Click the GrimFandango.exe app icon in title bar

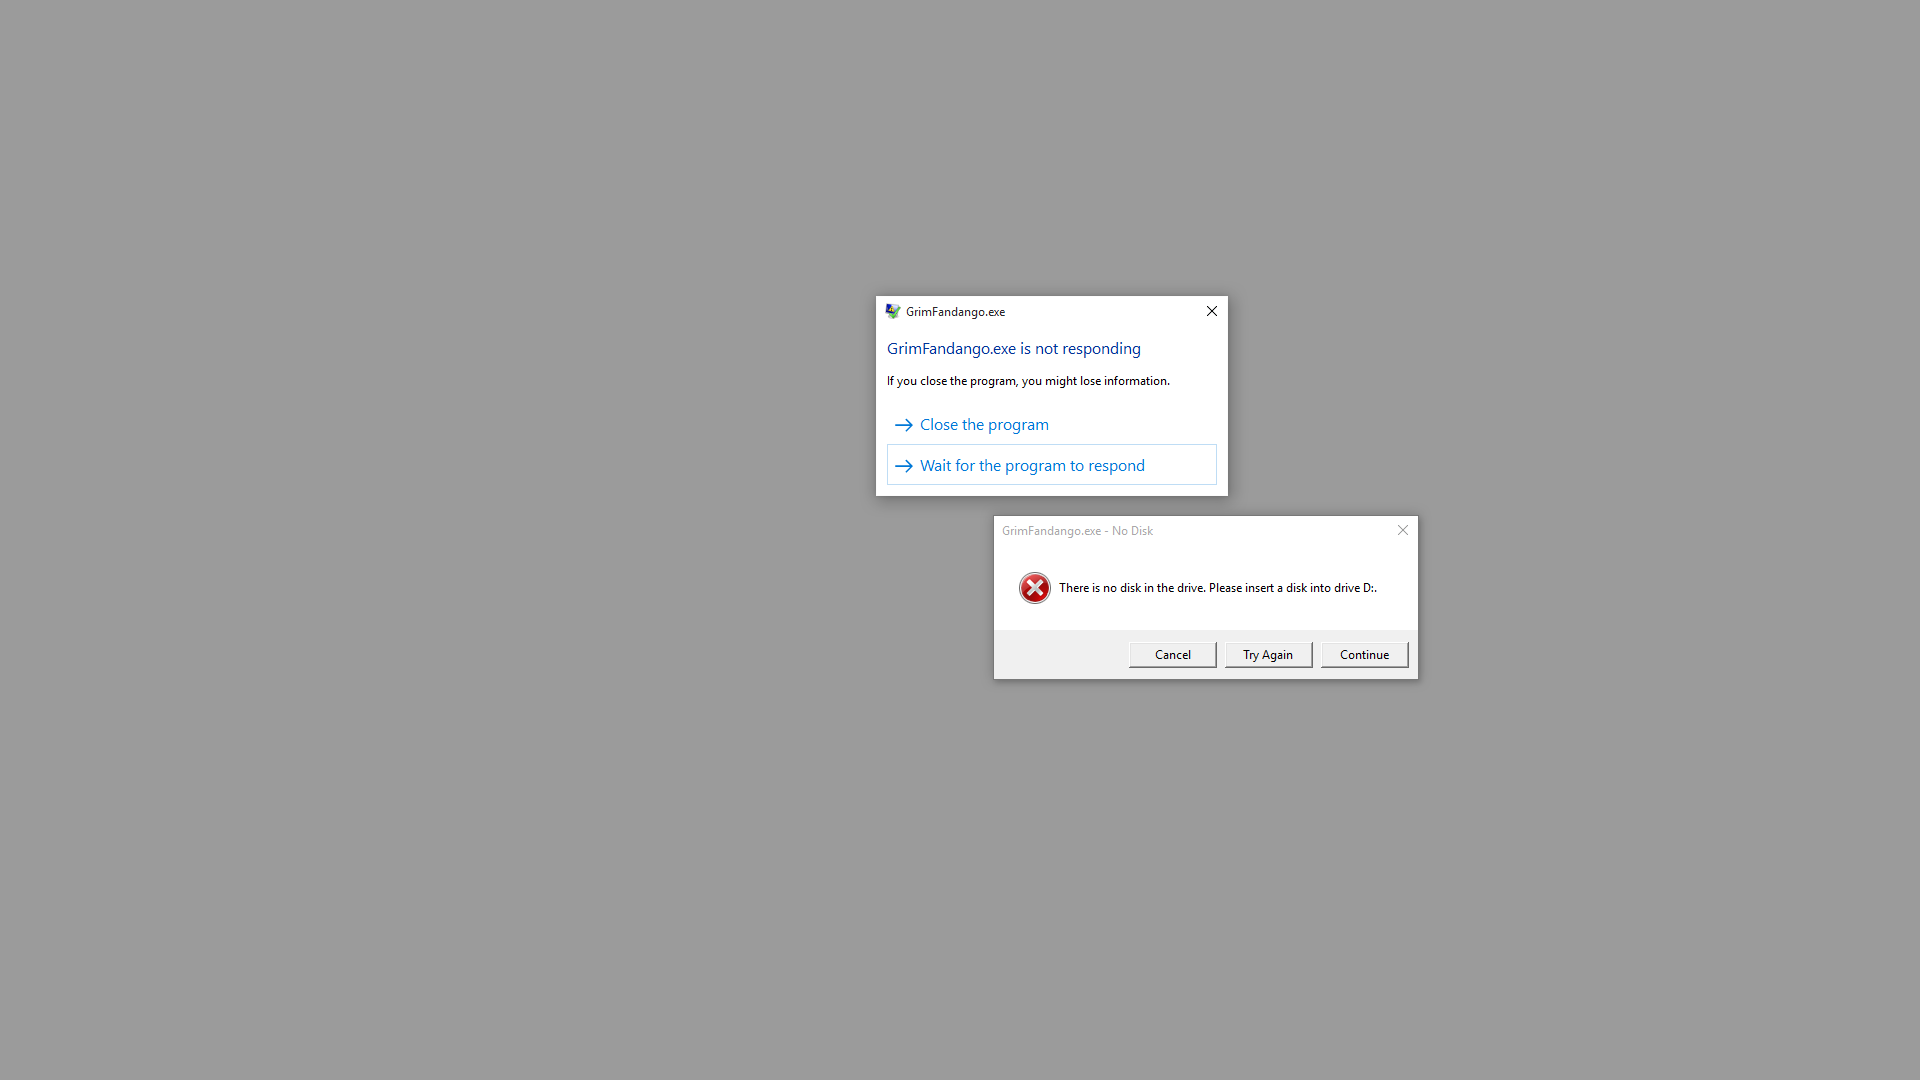coord(893,311)
